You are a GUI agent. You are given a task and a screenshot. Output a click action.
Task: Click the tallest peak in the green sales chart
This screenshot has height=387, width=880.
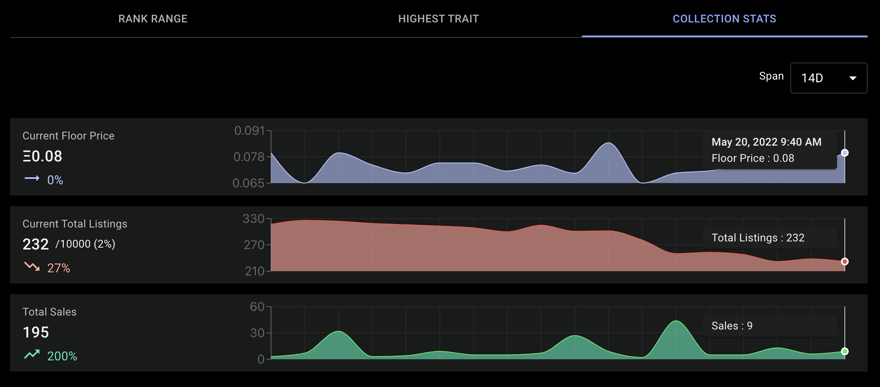tap(676, 321)
